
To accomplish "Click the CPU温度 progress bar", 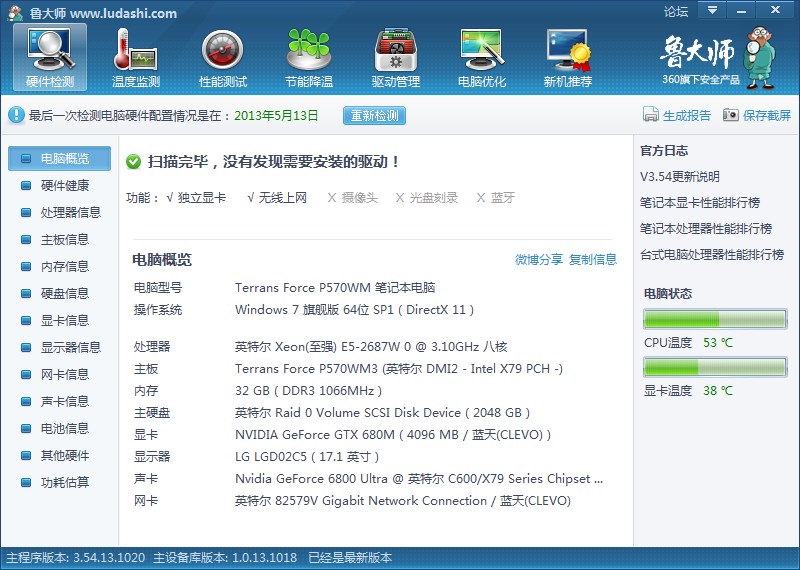I will click(x=715, y=319).
